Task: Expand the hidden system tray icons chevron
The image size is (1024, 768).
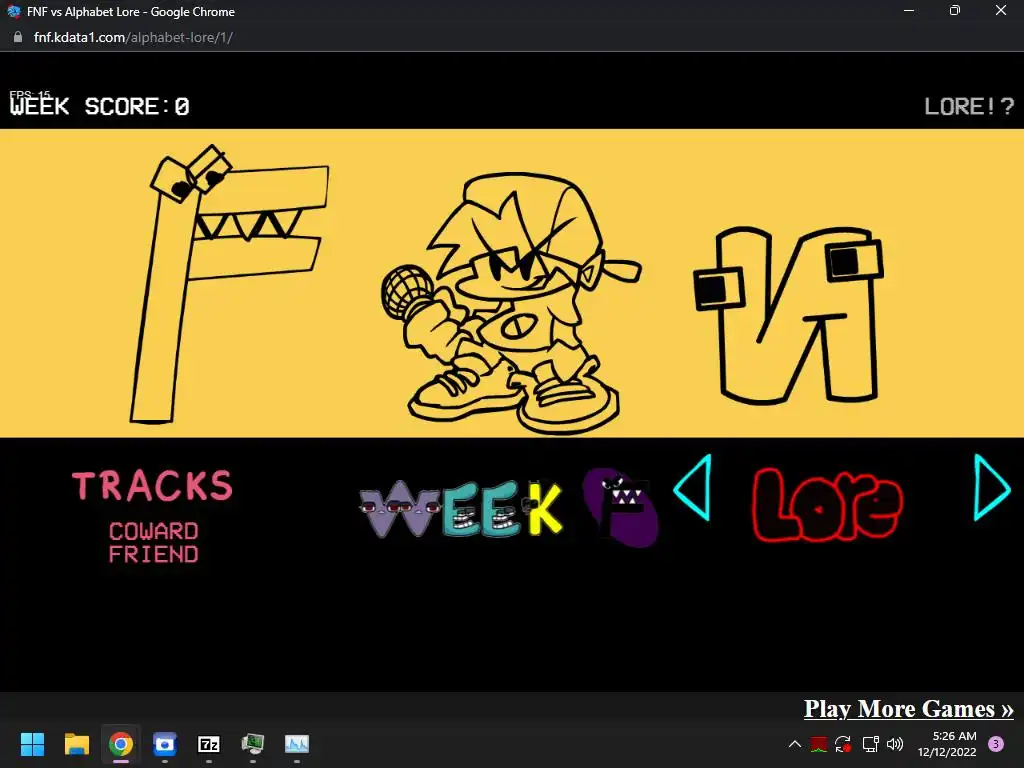Action: click(795, 744)
